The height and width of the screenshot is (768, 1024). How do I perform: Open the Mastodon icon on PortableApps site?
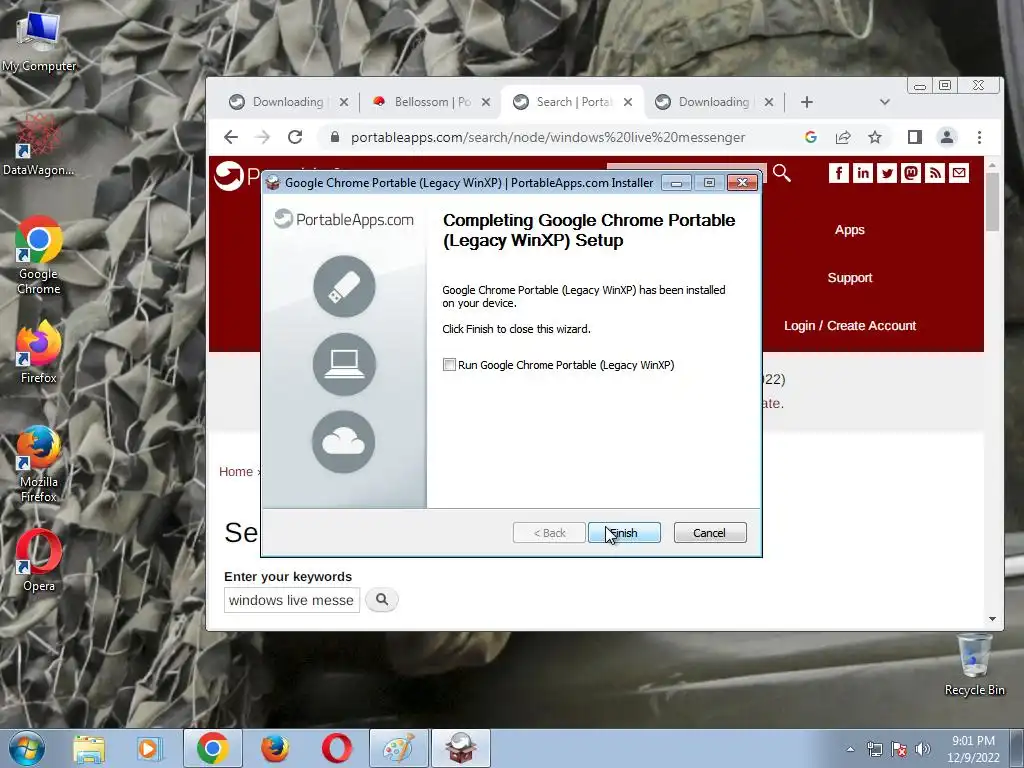[911, 172]
